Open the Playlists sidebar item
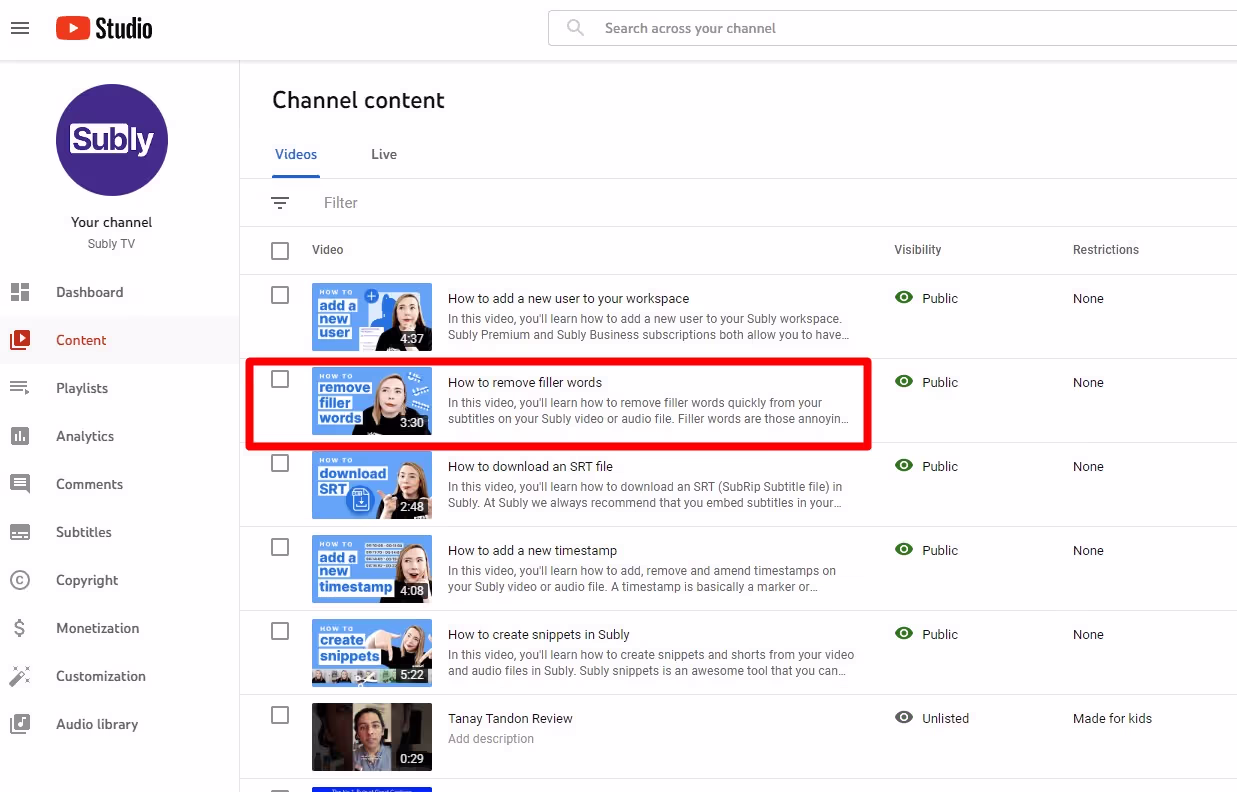Screen dimensions: 1237x792 coord(82,388)
